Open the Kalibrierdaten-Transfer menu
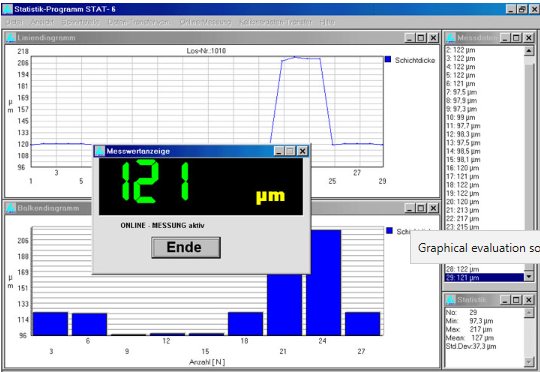This screenshot has width=540, height=372. point(276,22)
